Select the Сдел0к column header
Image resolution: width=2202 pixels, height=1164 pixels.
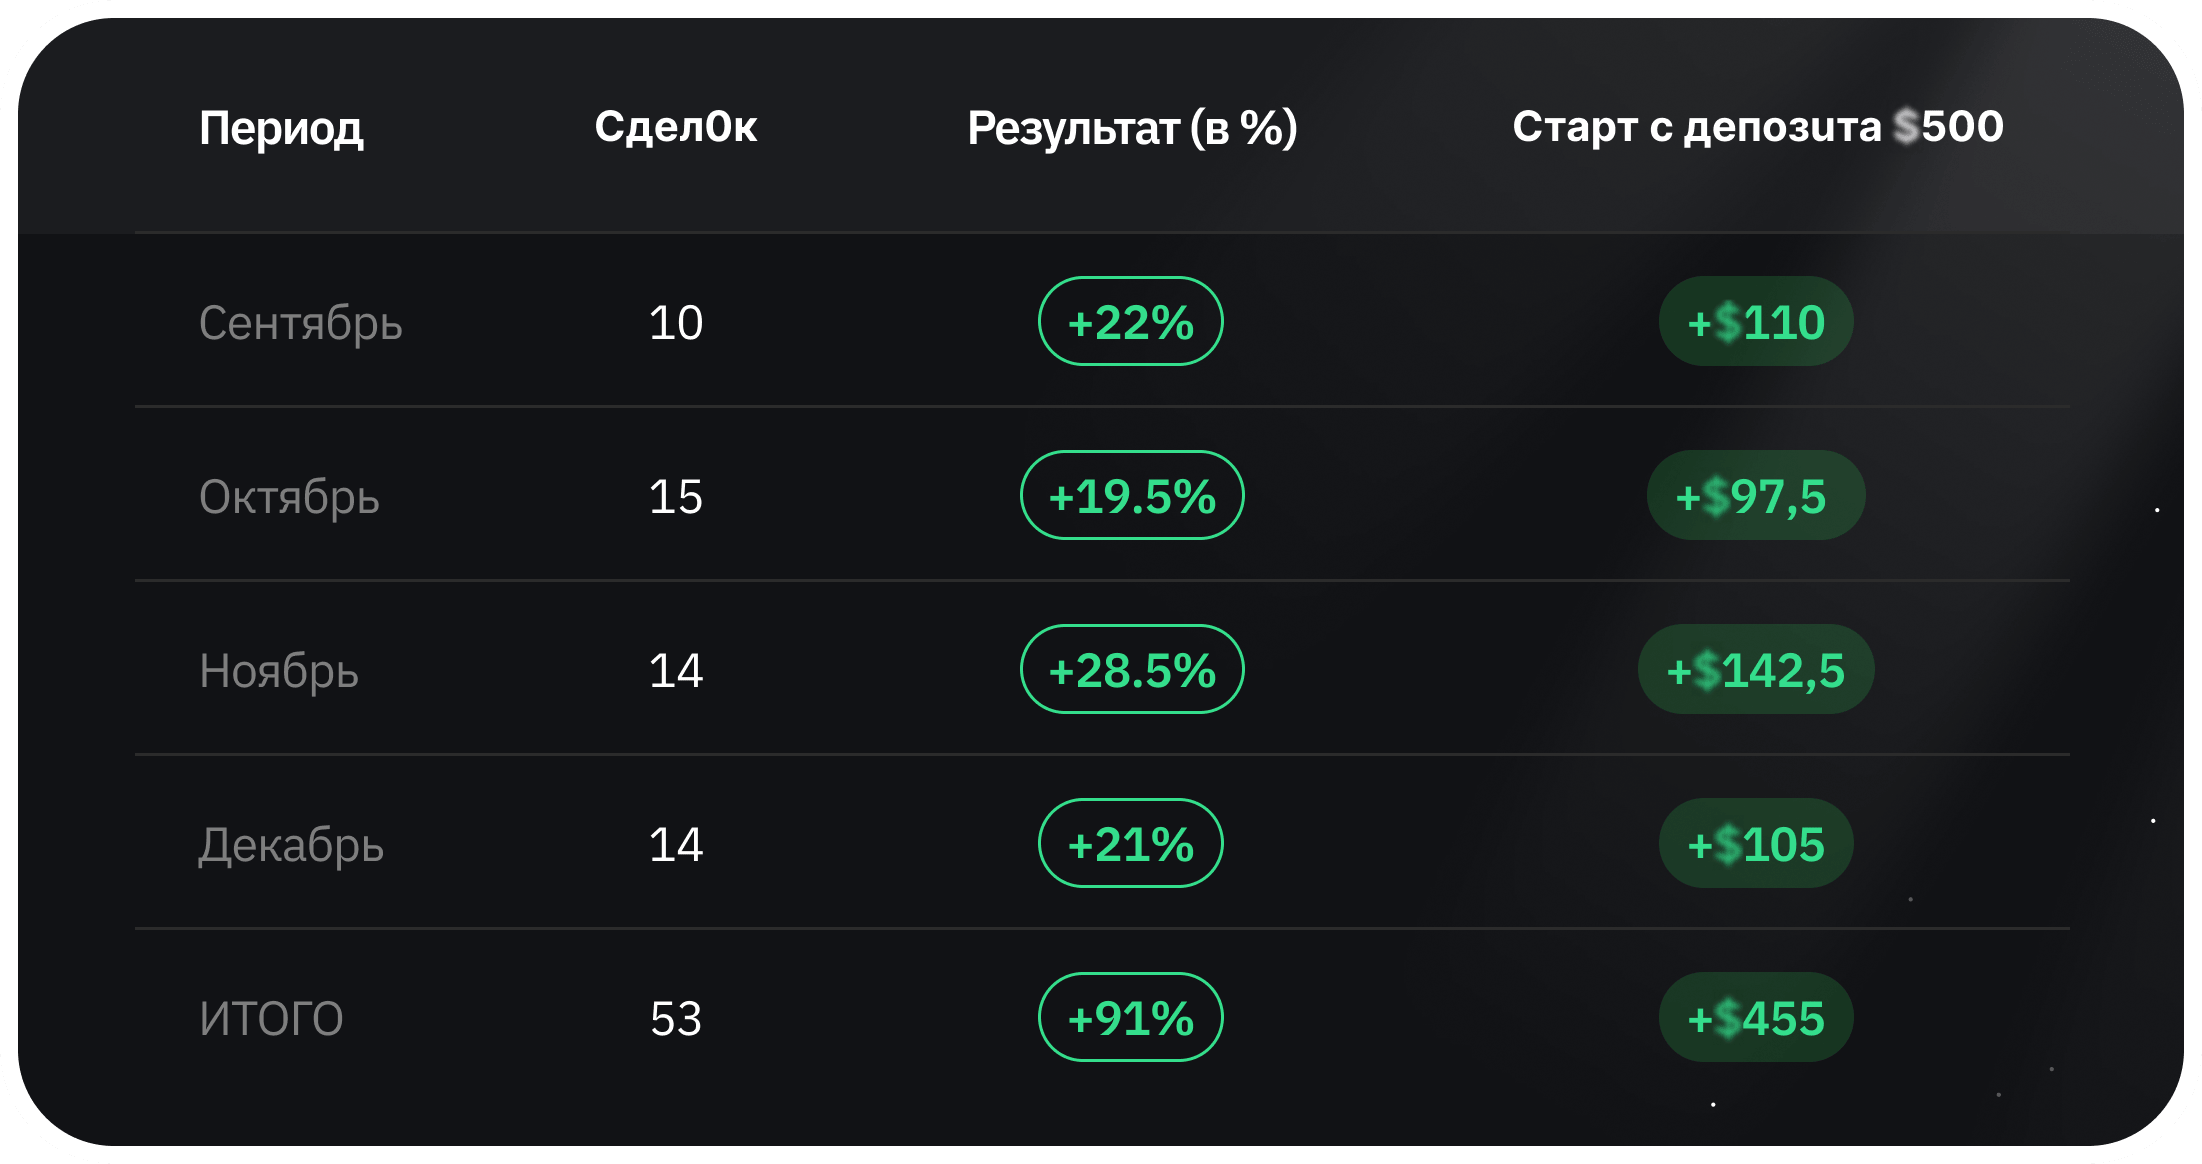tap(675, 127)
